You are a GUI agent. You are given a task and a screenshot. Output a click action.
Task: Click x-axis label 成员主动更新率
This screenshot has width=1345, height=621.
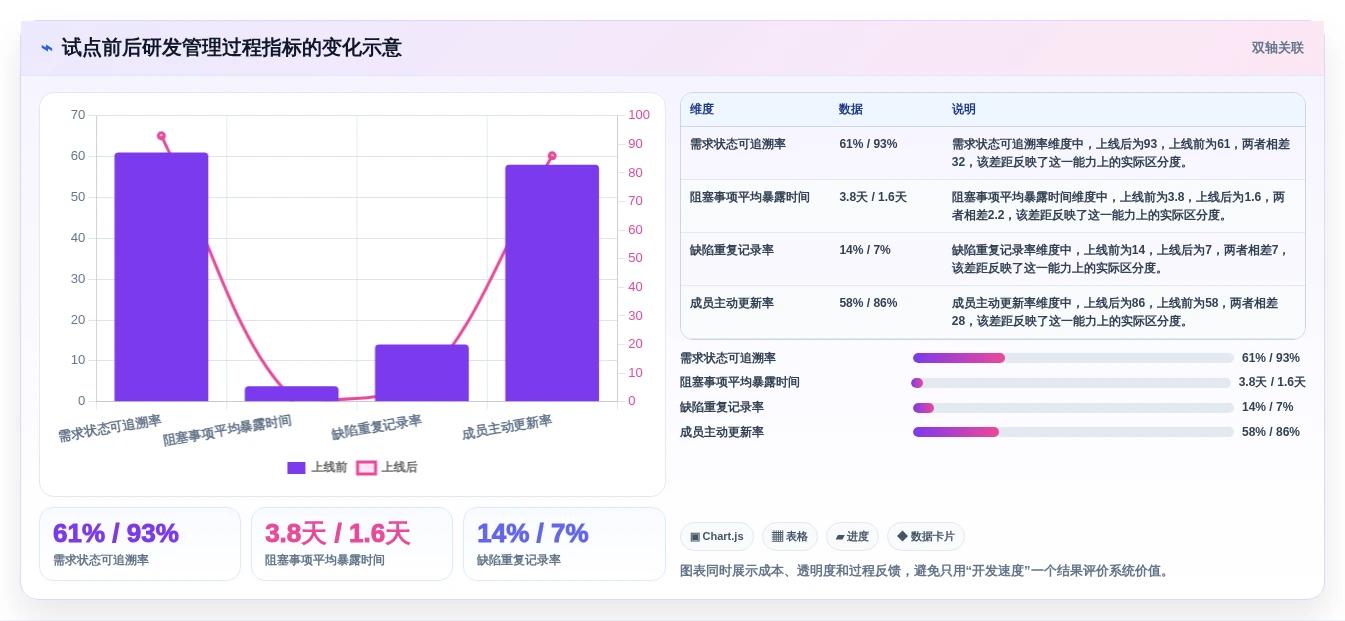pyautogui.click(x=507, y=428)
